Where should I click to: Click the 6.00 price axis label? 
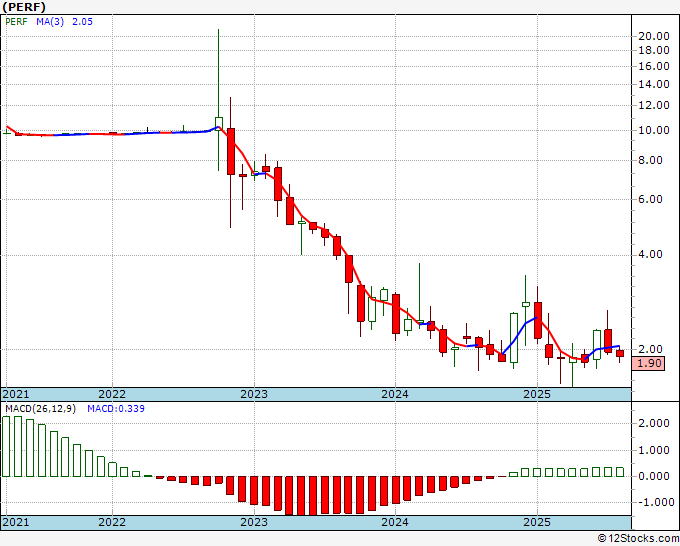coord(651,199)
